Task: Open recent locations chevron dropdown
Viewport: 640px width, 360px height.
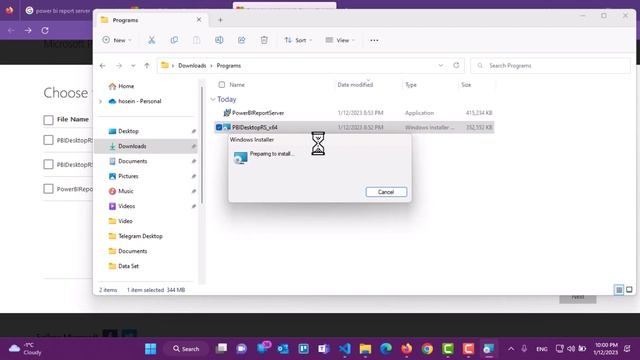Action: 133,66
